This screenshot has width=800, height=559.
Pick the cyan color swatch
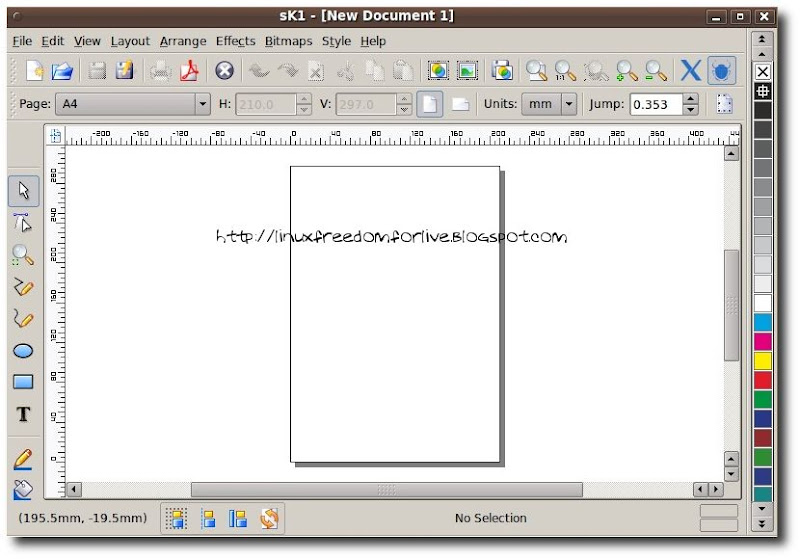[763, 322]
